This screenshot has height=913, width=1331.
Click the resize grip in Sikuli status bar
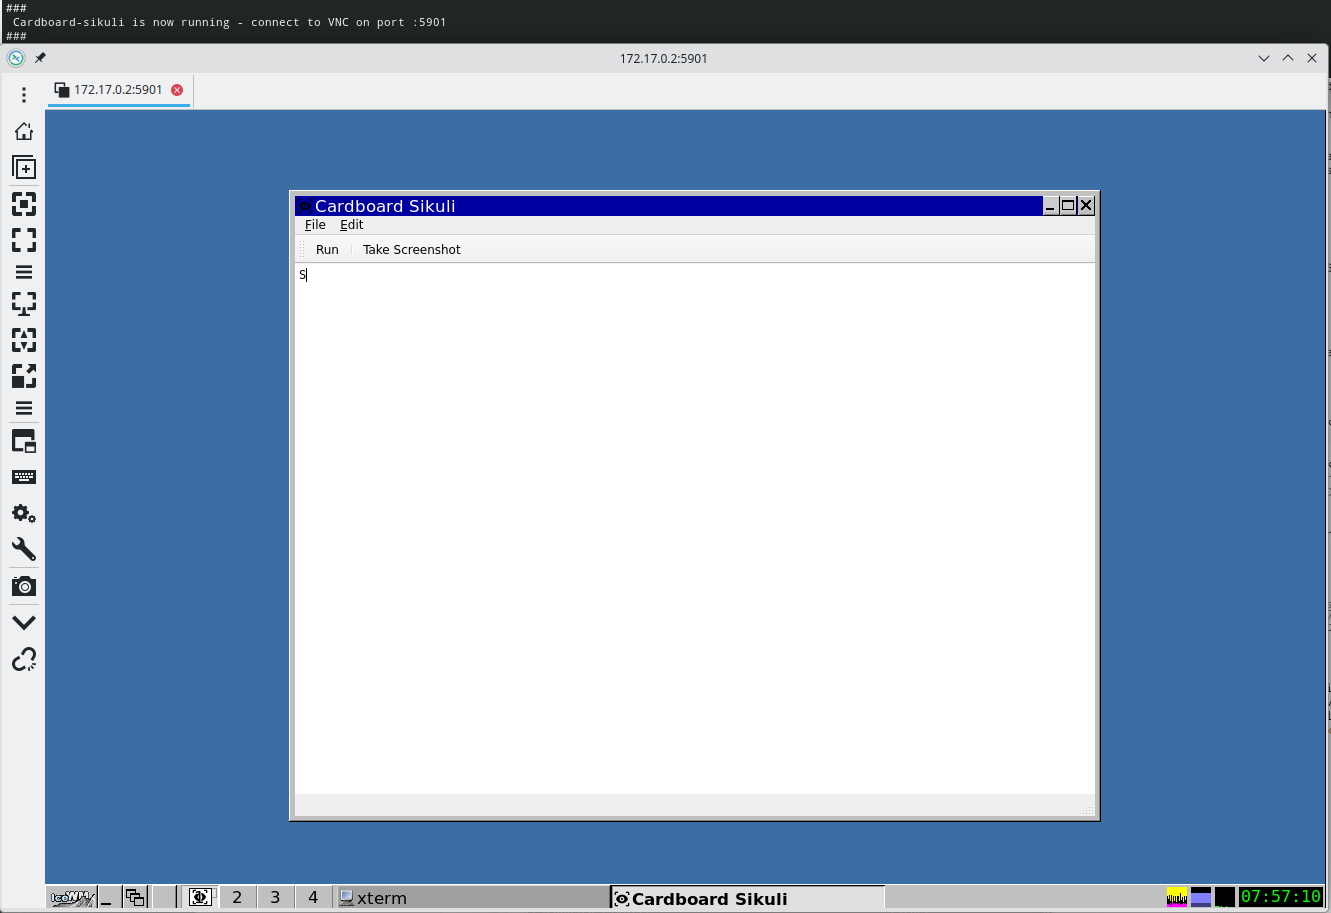coord(1087,808)
